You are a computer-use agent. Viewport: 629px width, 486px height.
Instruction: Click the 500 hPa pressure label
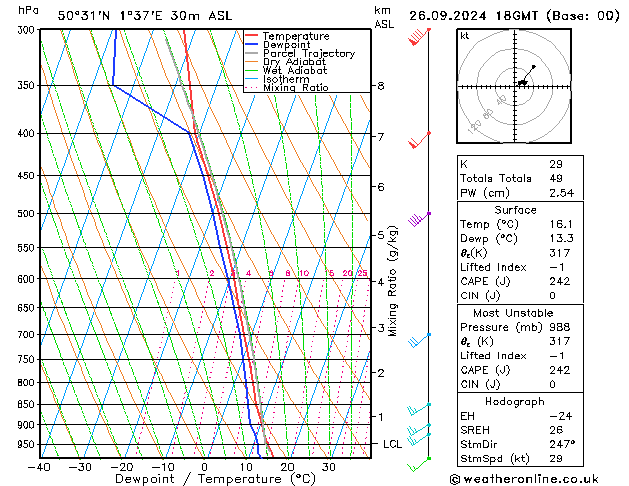(x=28, y=214)
